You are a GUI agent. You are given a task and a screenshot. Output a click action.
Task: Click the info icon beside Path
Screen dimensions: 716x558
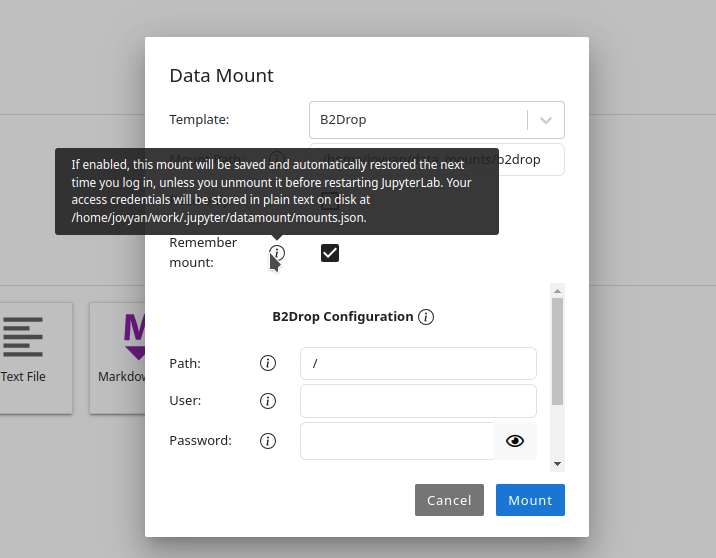[x=268, y=363]
